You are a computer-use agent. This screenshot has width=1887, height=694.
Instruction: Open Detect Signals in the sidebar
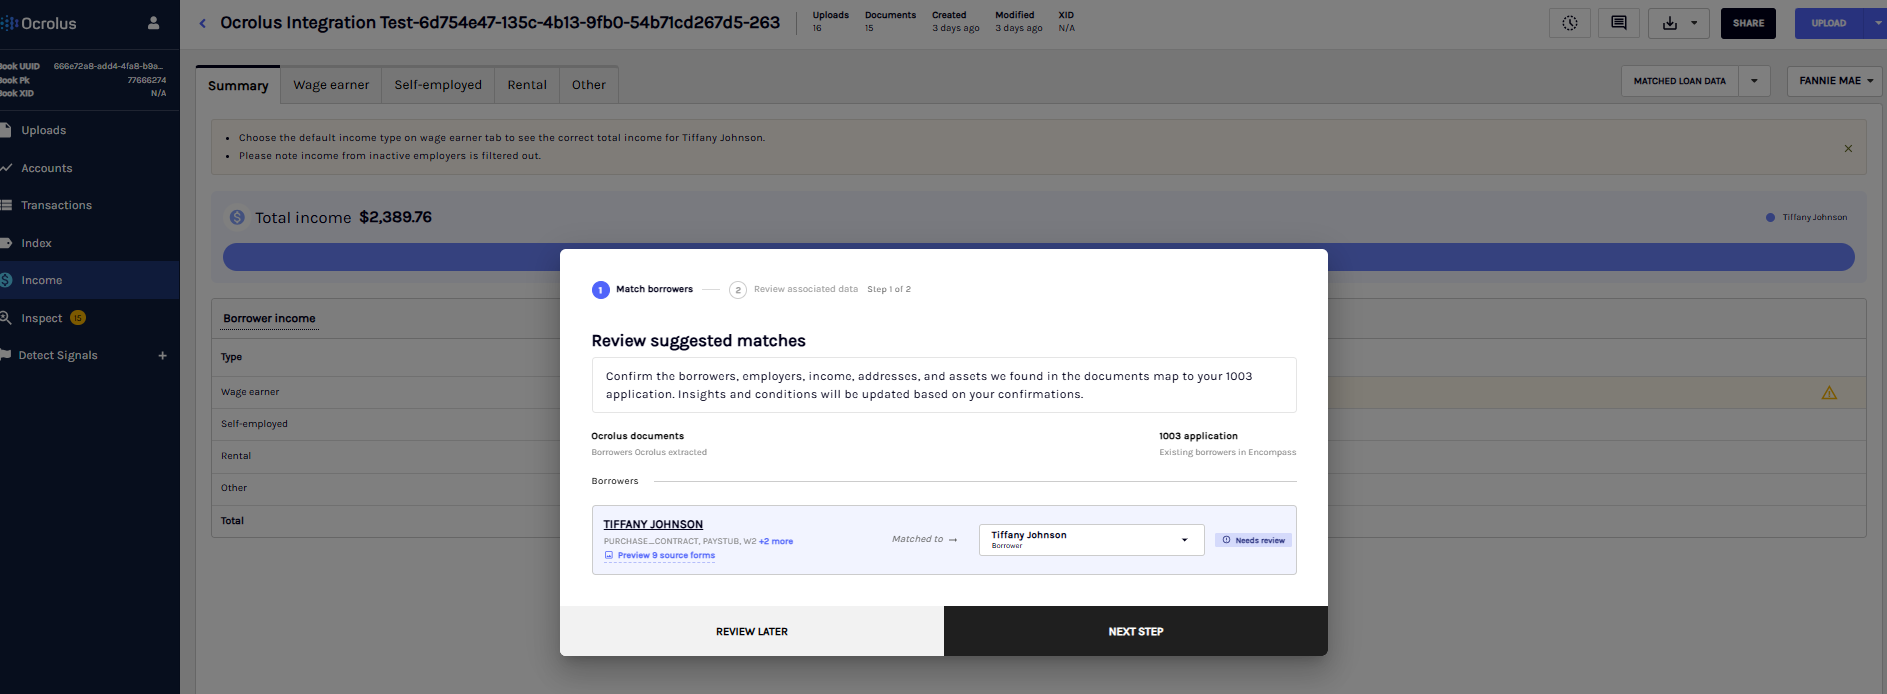pyautogui.click(x=58, y=355)
